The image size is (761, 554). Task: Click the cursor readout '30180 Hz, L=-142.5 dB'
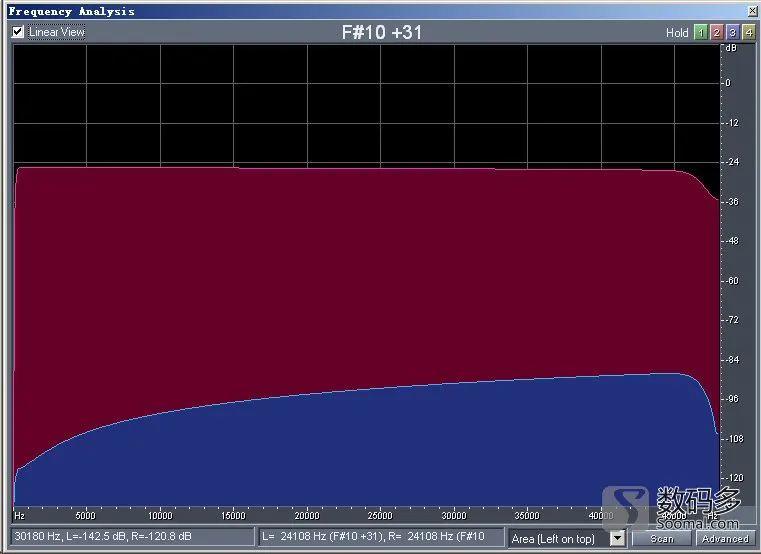[132, 537]
